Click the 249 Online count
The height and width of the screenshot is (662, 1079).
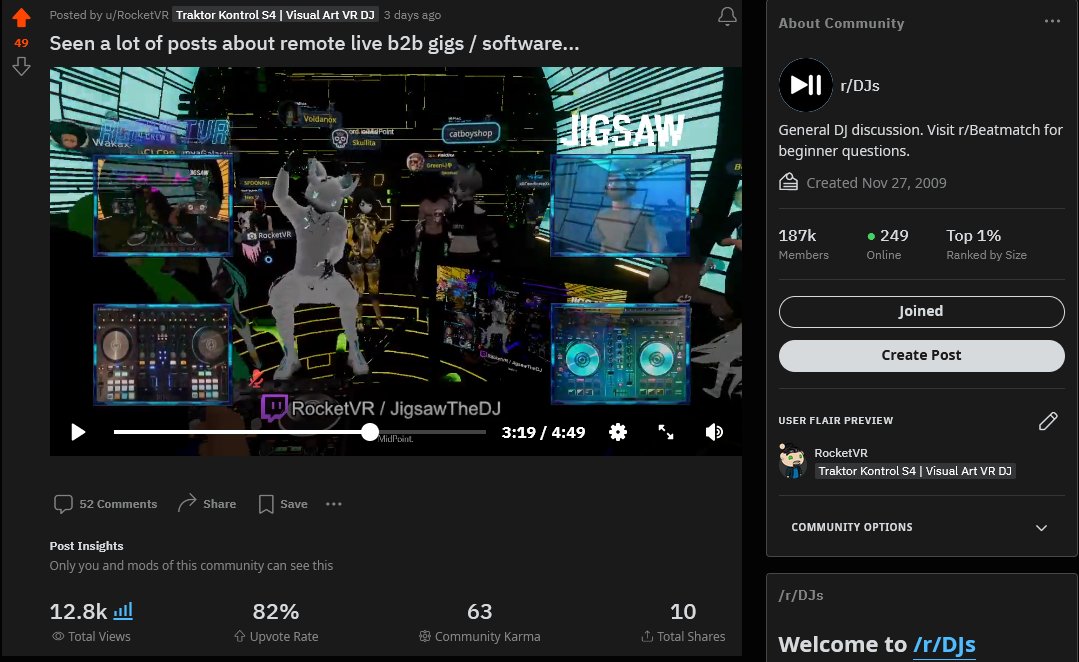tap(888, 244)
